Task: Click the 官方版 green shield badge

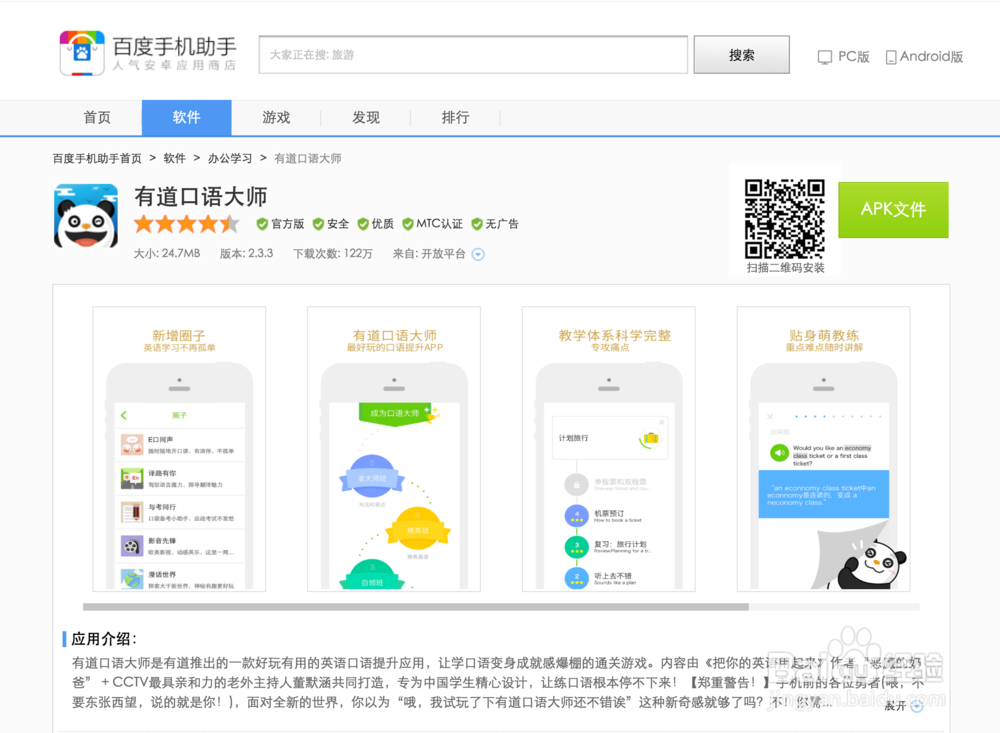Action: click(x=261, y=224)
